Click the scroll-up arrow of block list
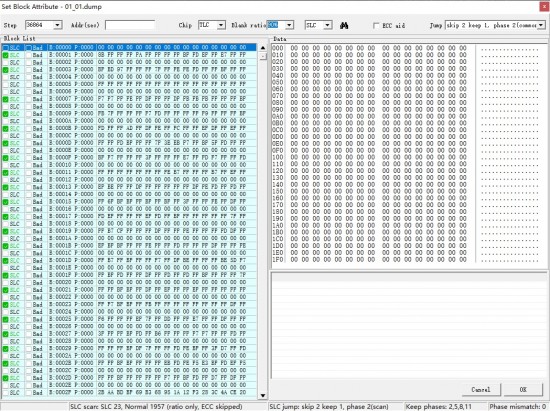550x411 pixels. tap(263, 48)
